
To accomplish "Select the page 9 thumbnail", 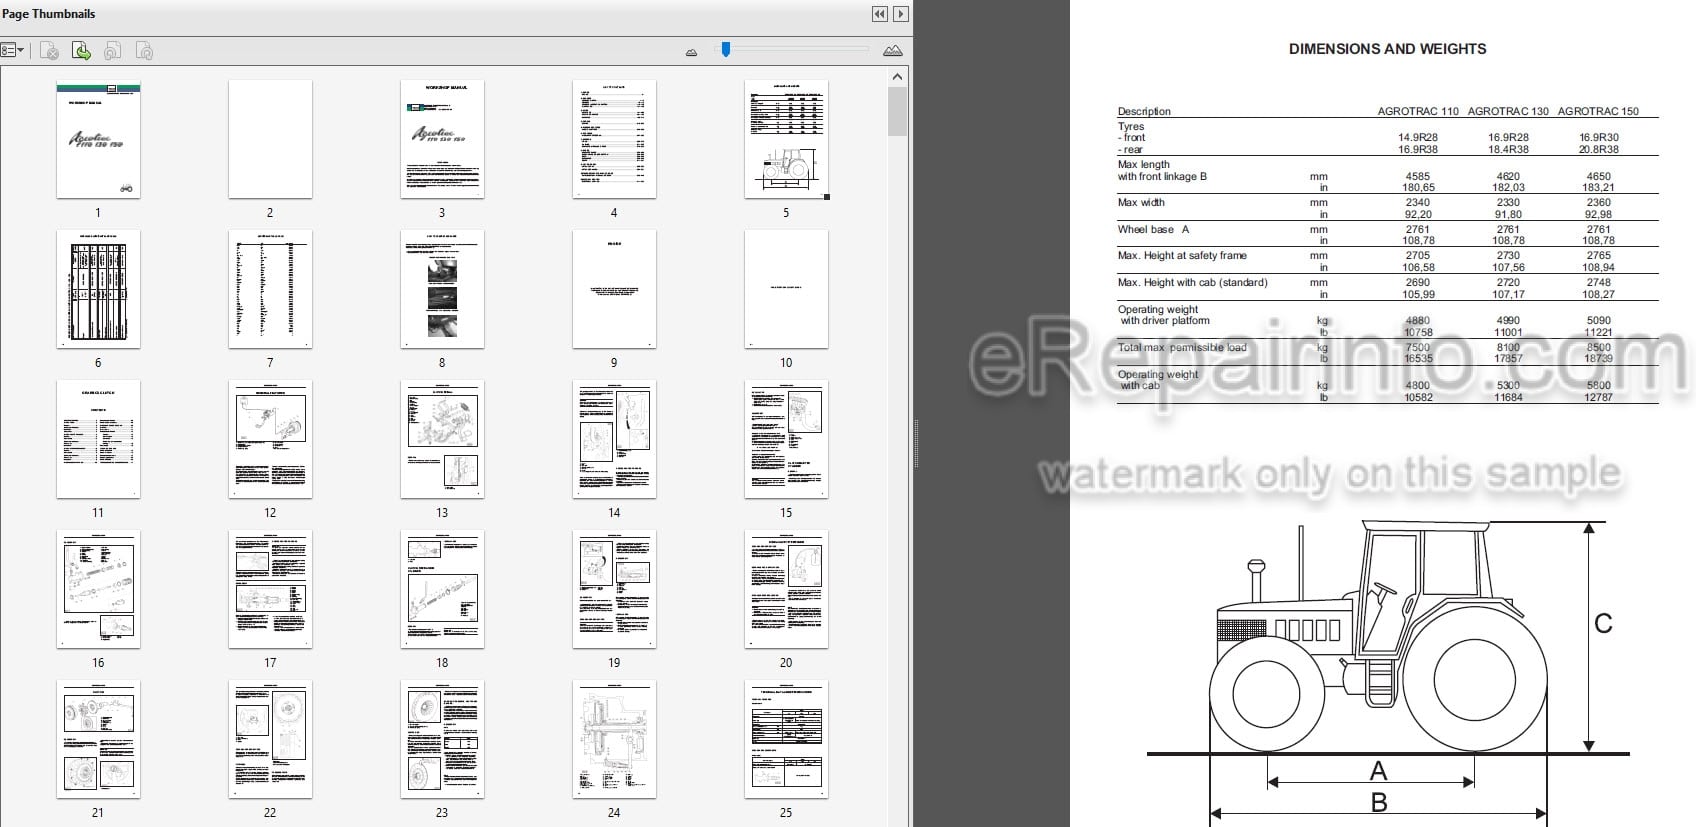I will (614, 289).
